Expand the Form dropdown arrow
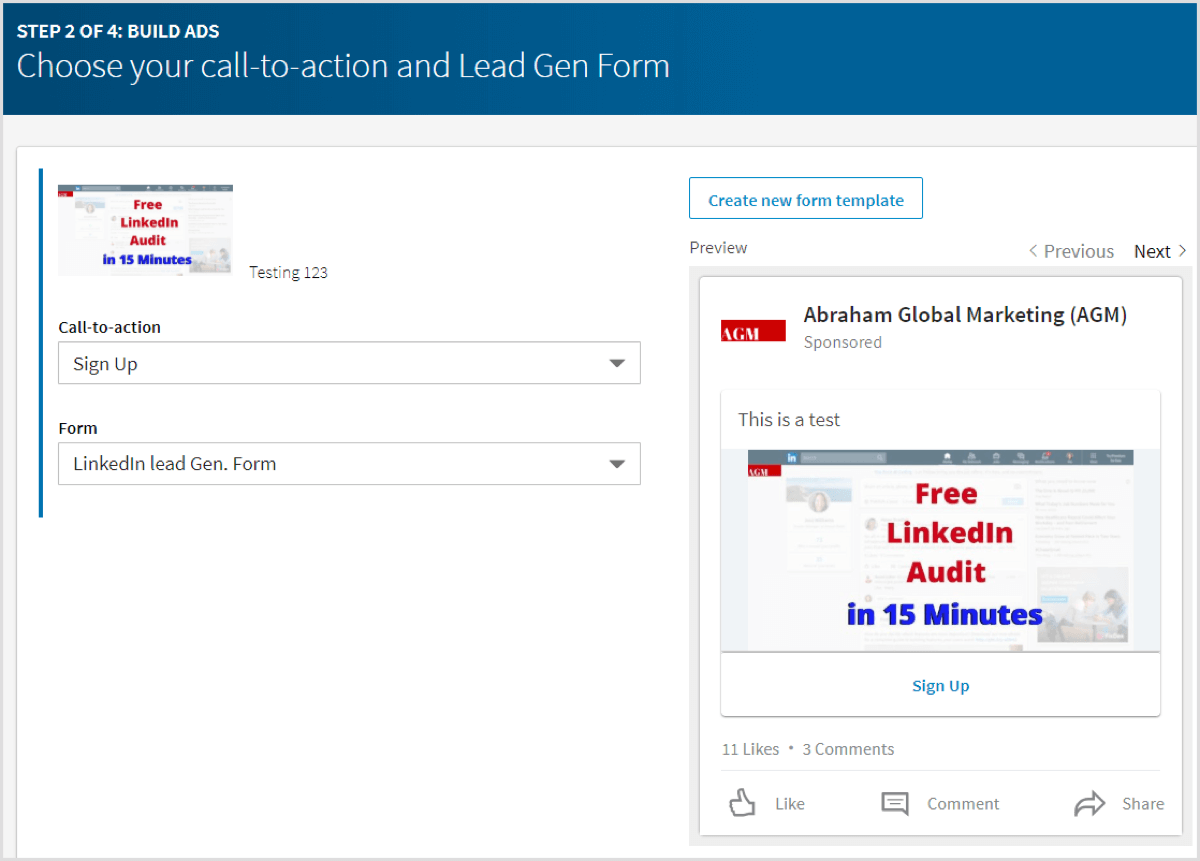The height and width of the screenshot is (861, 1200). tap(617, 464)
